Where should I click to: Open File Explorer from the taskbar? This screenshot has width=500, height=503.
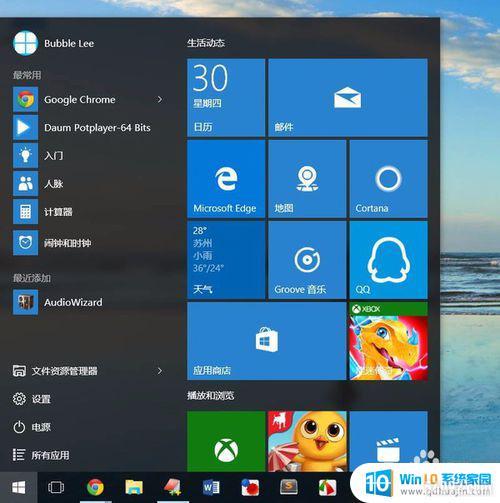point(134,487)
